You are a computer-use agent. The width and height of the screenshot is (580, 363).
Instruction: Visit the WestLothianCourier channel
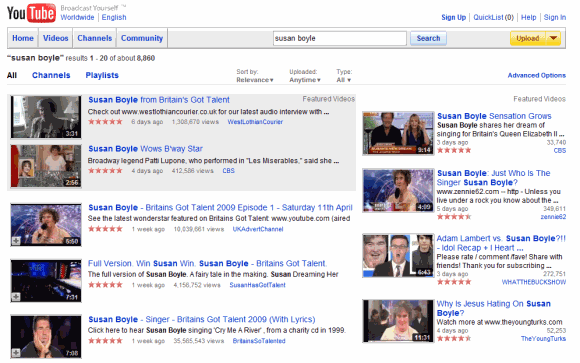click(x=255, y=122)
